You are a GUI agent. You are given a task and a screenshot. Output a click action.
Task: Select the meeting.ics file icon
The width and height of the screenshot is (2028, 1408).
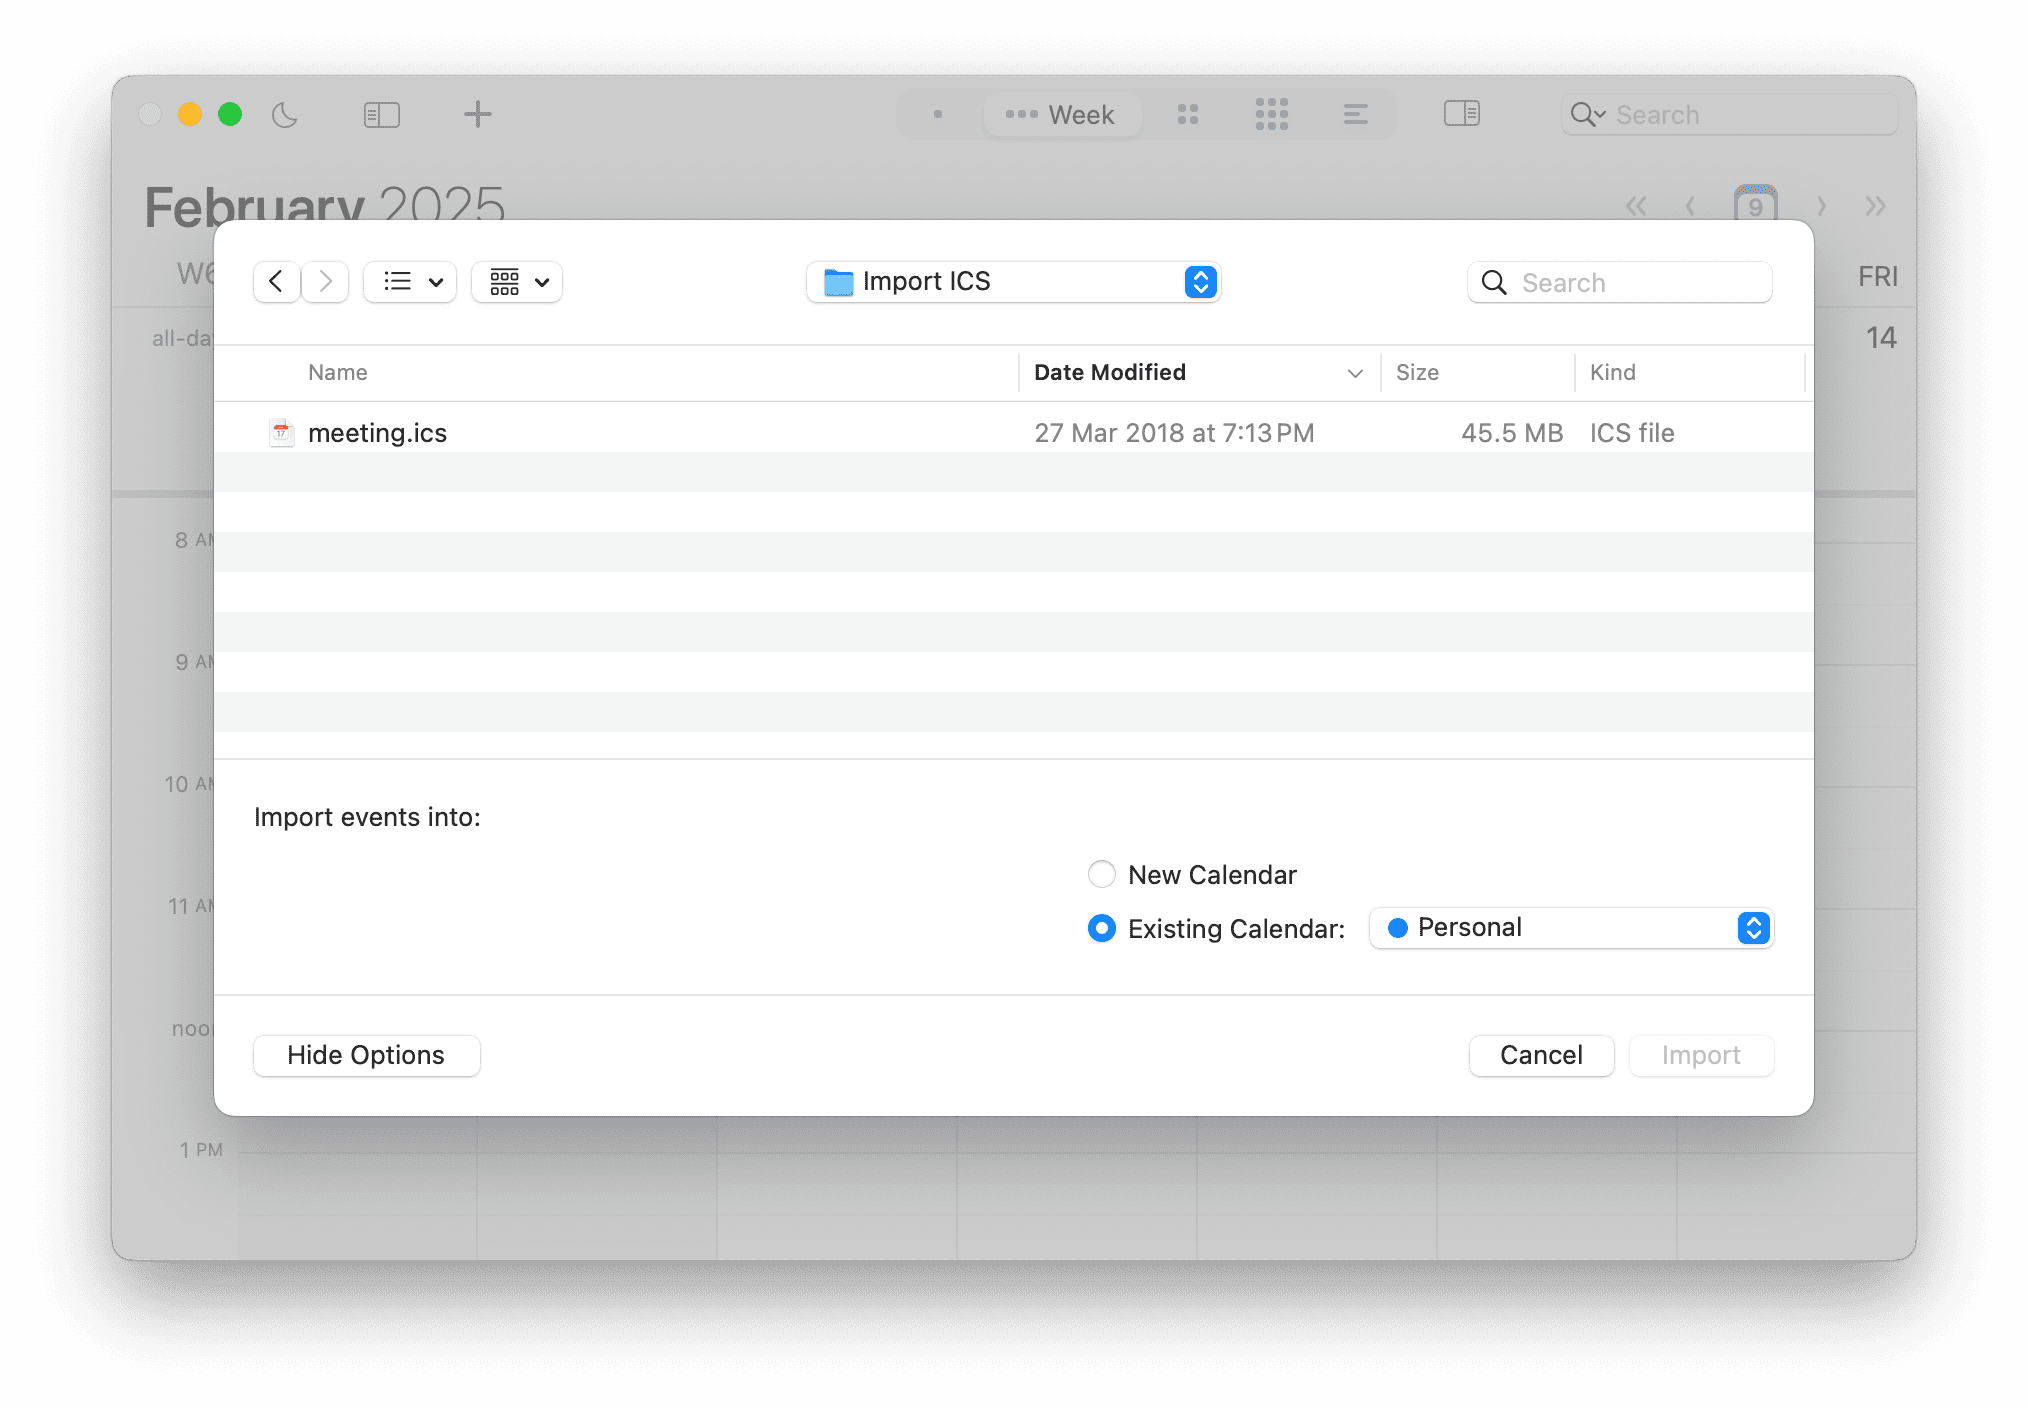click(281, 432)
